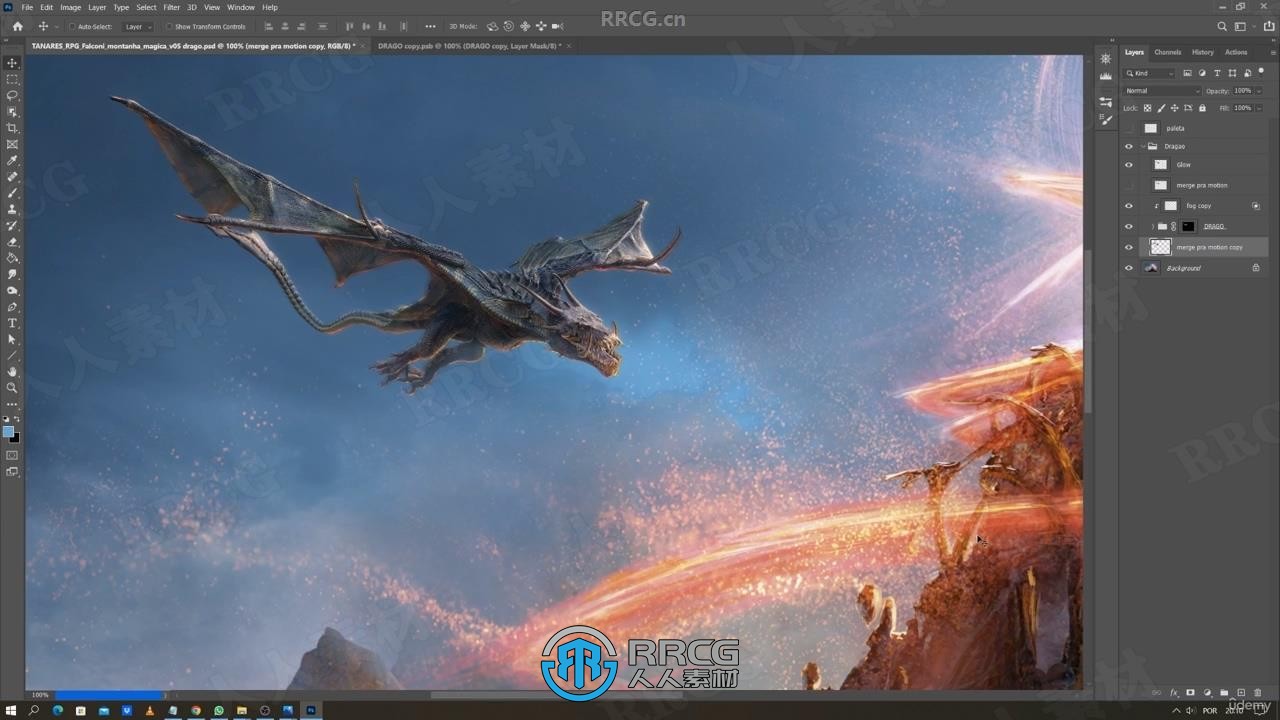Click the zoom percentage field at bottom left

click(40, 694)
